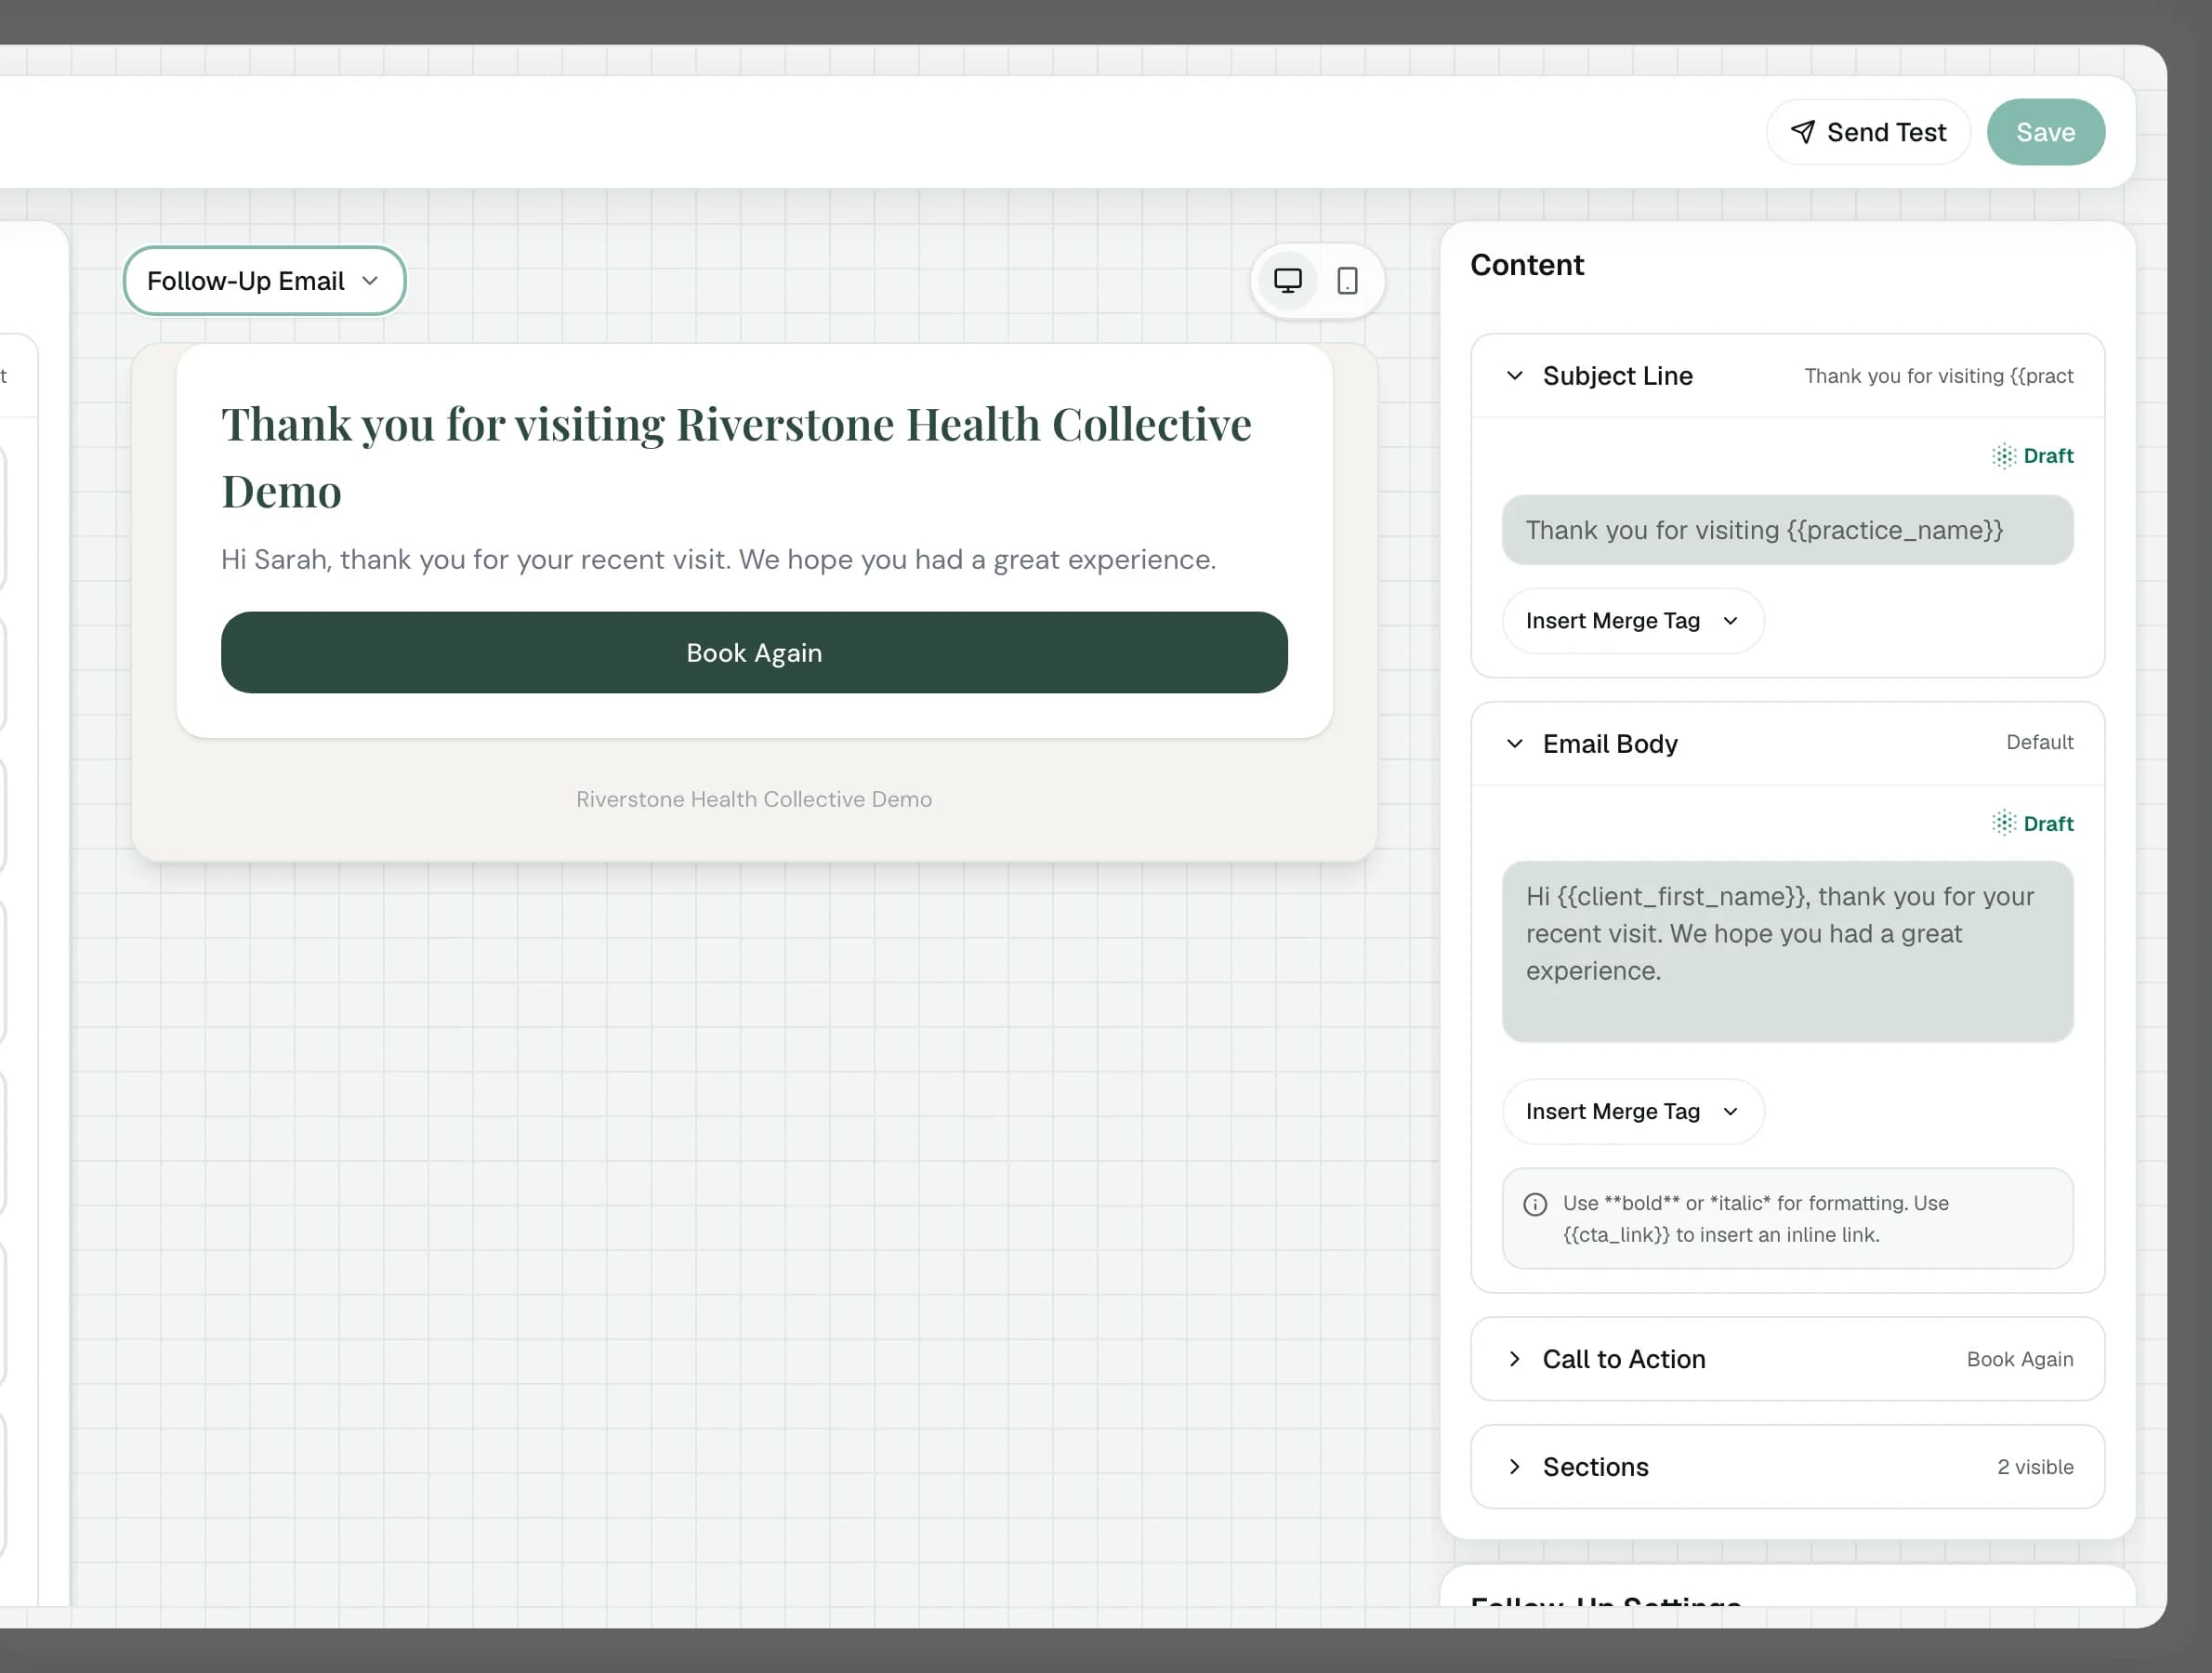Generate a Draft for the subject line
This screenshot has height=1673, width=2212.
point(2032,456)
